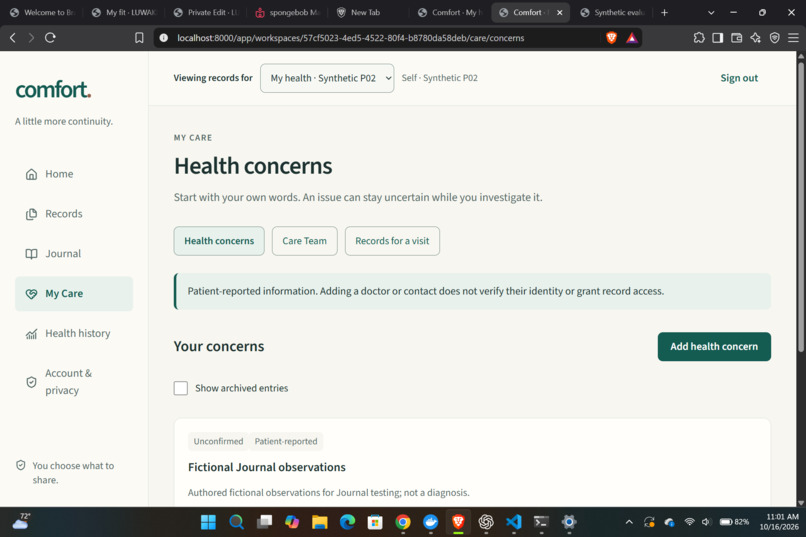Toggle the browser sidebar panel

[718, 38]
